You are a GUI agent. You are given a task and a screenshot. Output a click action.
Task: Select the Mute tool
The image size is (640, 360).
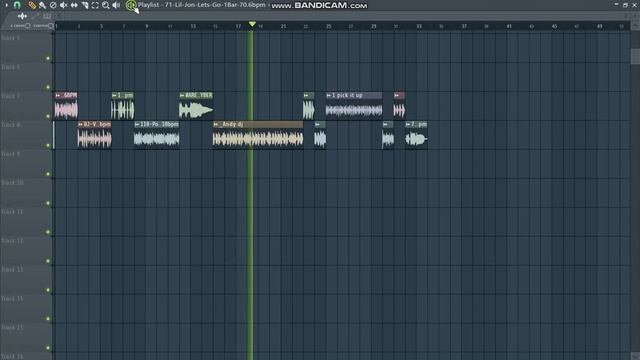tap(63, 5)
